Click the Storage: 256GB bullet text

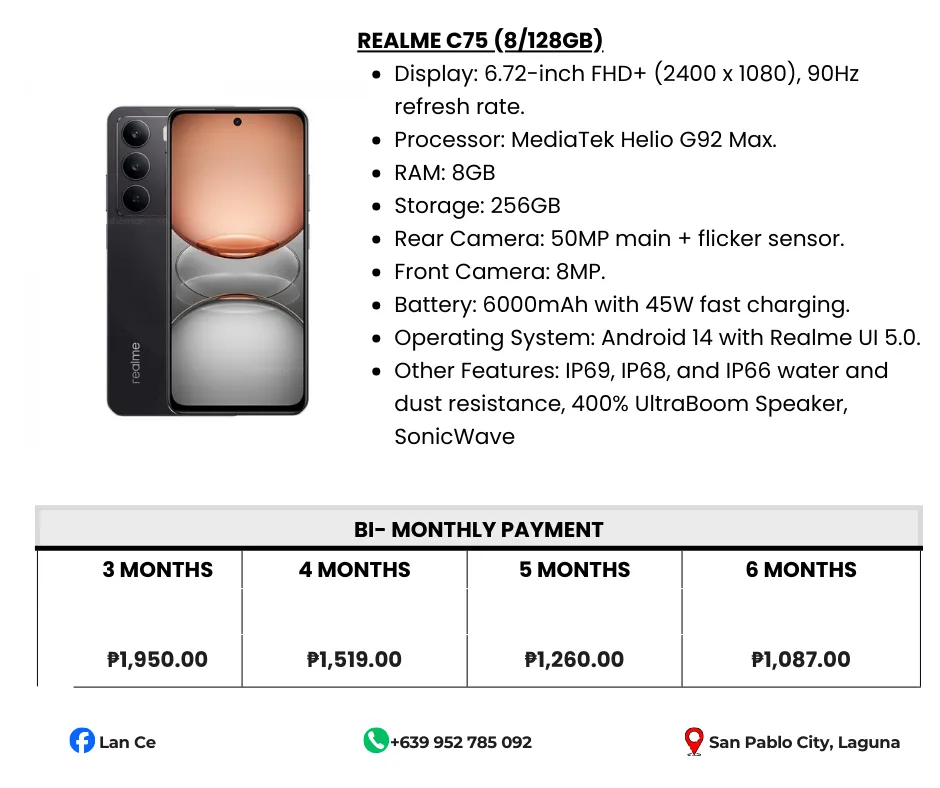[477, 206]
